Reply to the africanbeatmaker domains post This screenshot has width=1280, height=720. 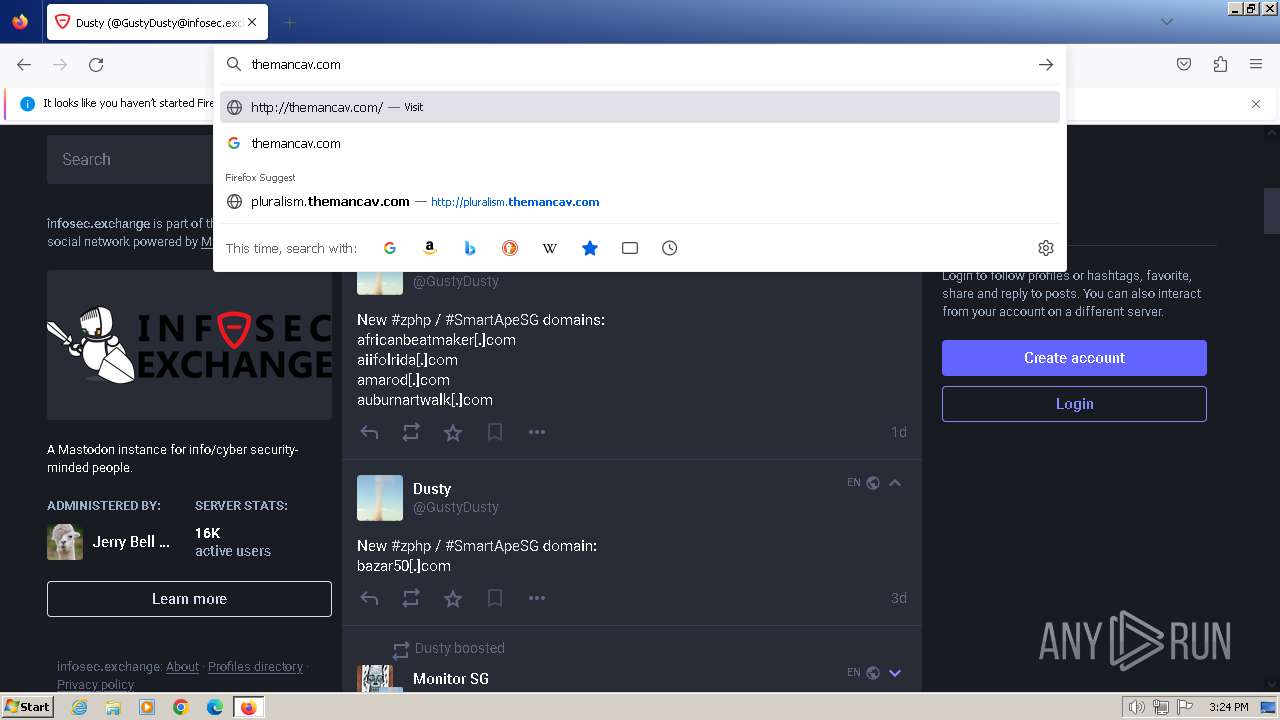click(x=369, y=432)
